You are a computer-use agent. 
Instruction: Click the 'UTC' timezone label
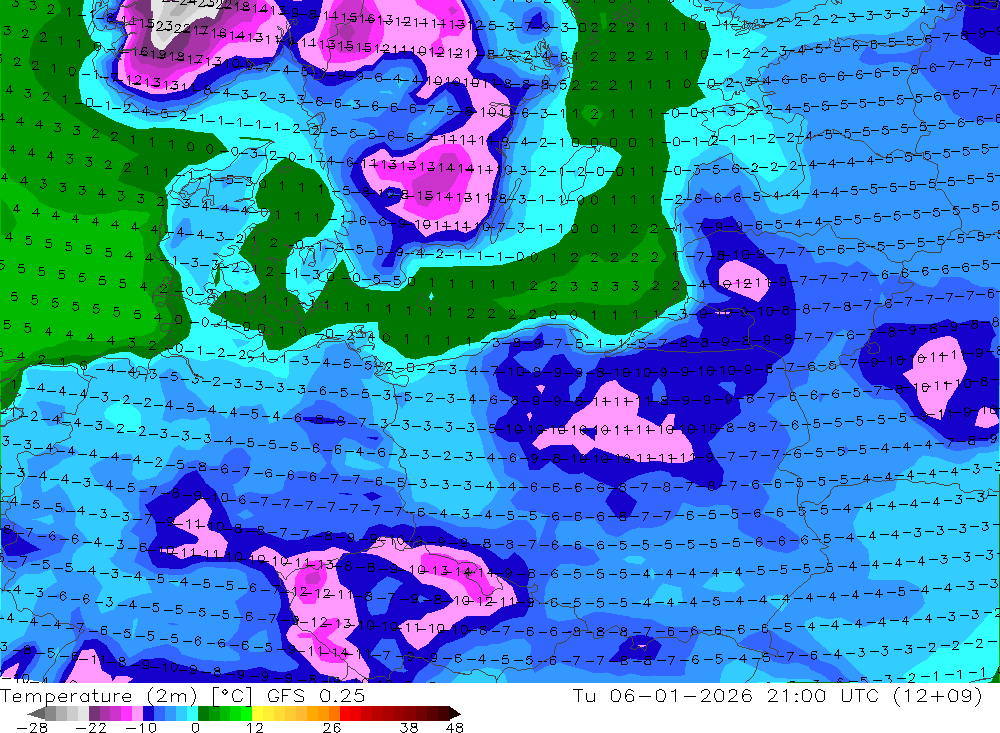(860, 695)
